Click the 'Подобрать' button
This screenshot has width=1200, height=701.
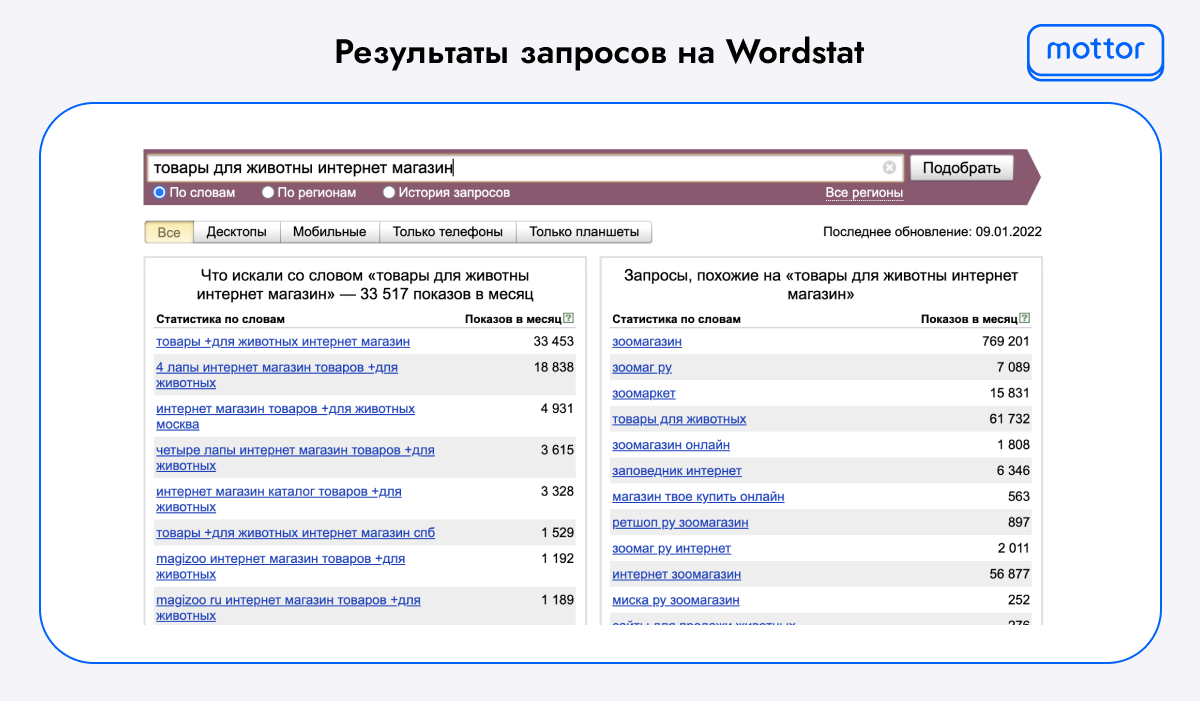pos(961,168)
